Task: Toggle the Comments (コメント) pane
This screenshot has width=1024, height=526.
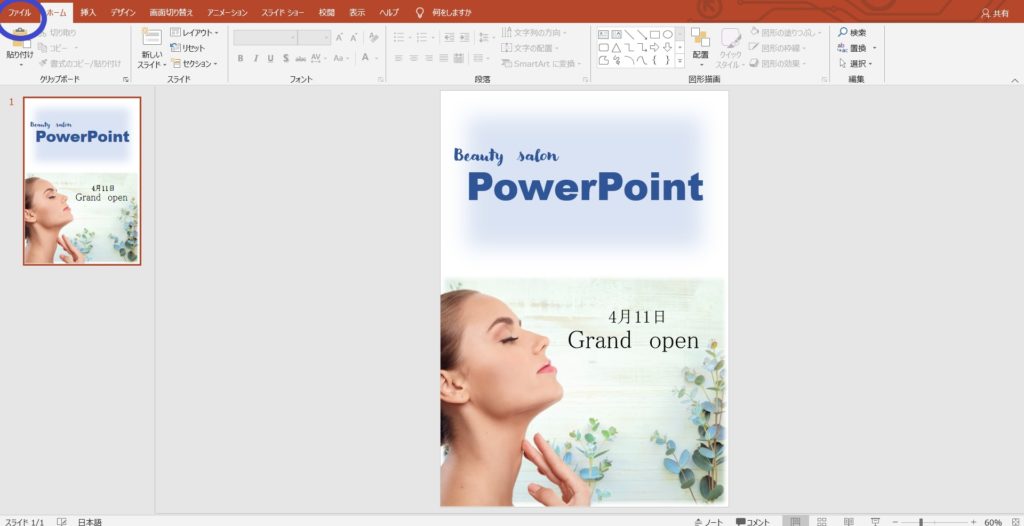Action: (753, 521)
